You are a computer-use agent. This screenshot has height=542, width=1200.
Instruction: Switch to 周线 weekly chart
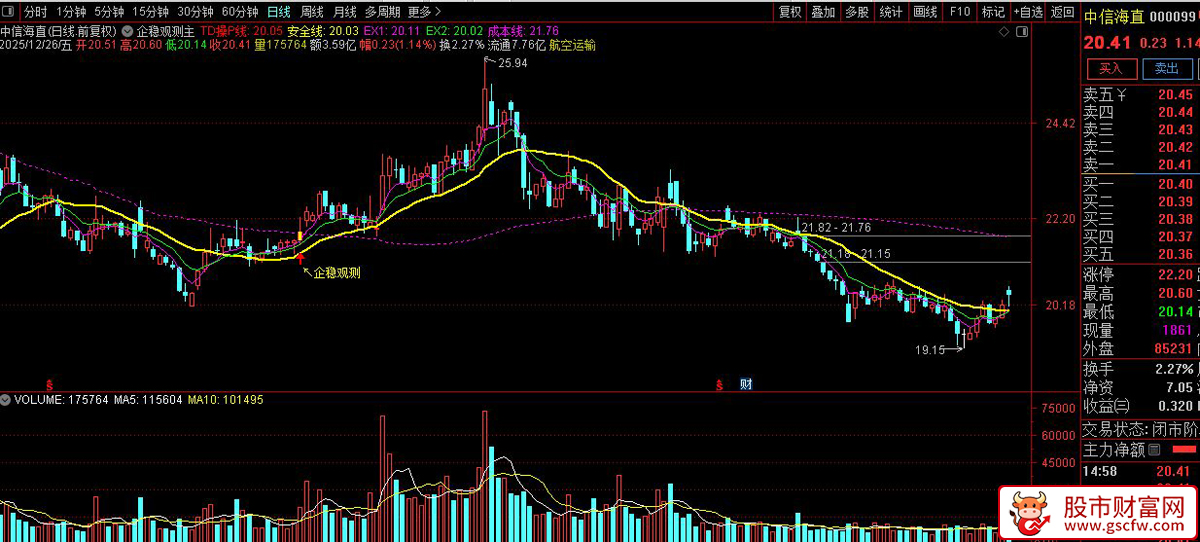pos(312,12)
